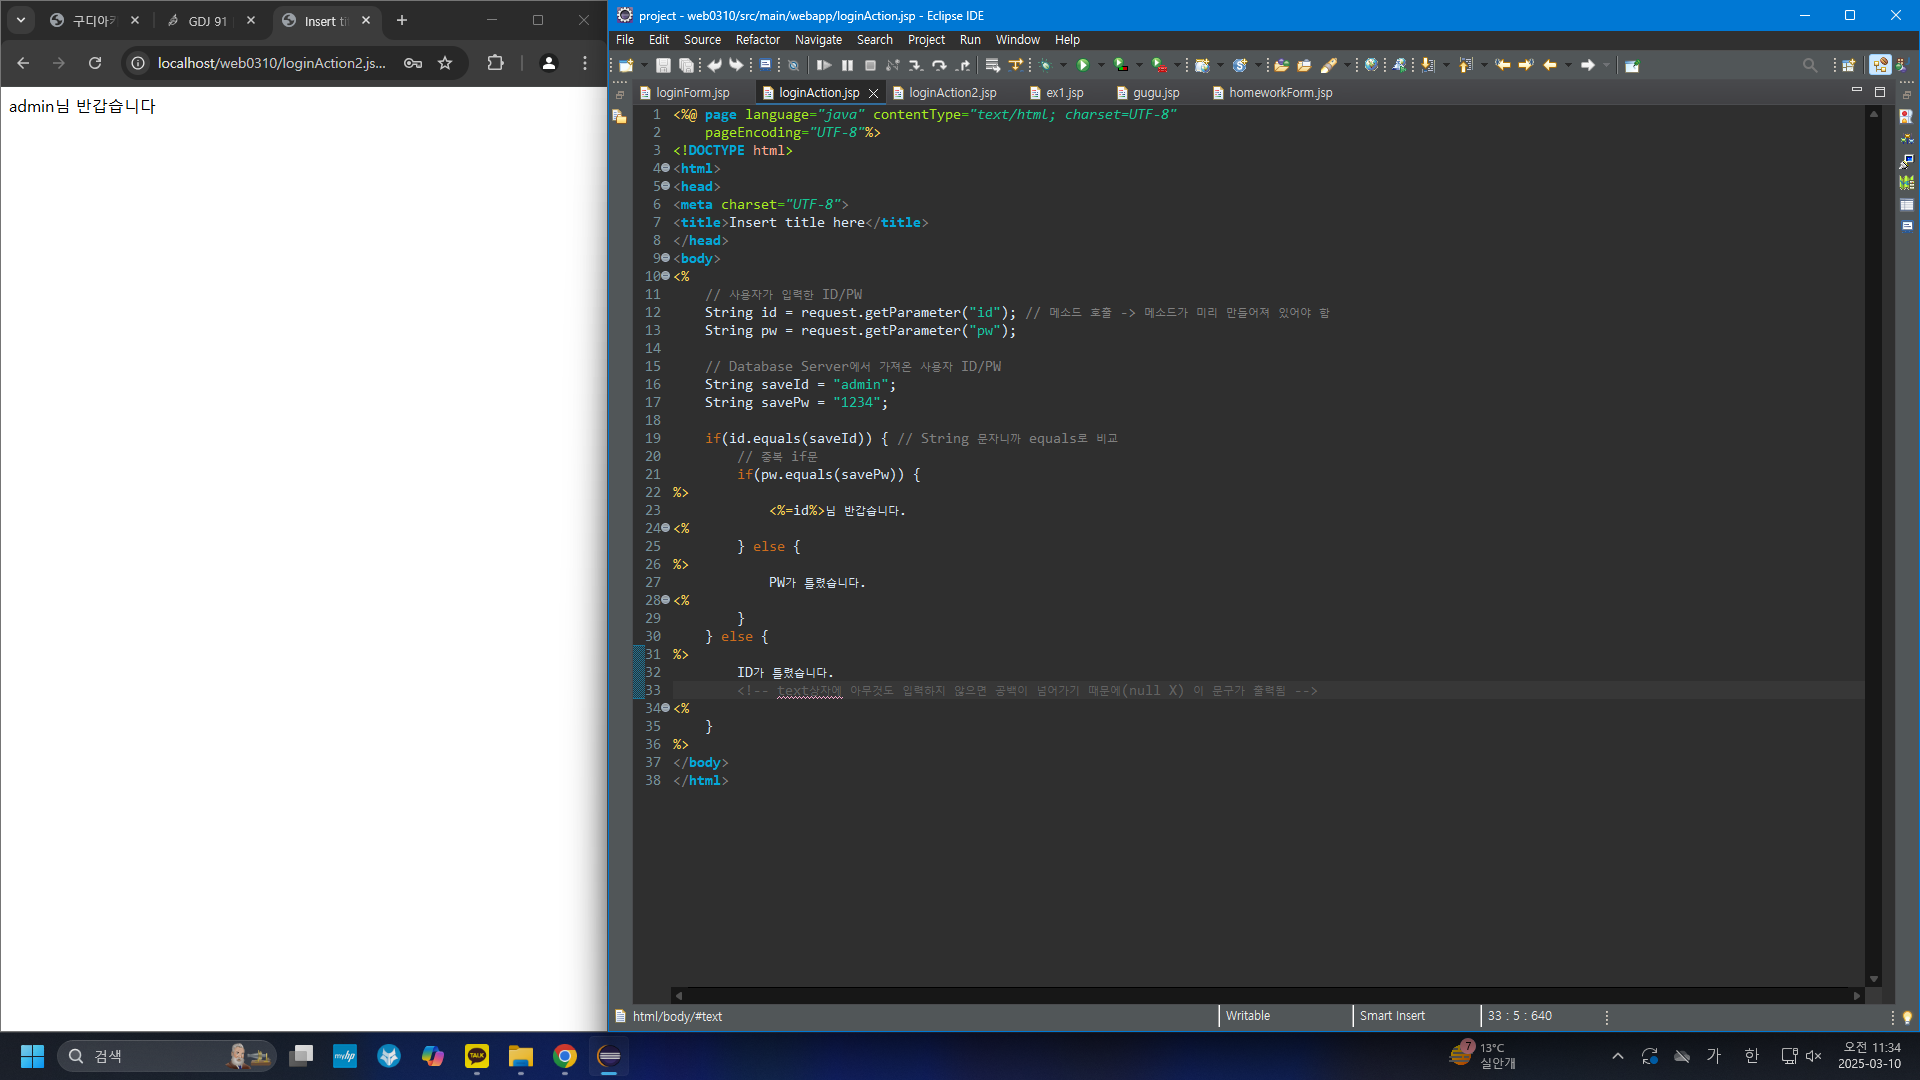Click the green Run button icon
The height and width of the screenshot is (1080, 1920).
(1083, 65)
